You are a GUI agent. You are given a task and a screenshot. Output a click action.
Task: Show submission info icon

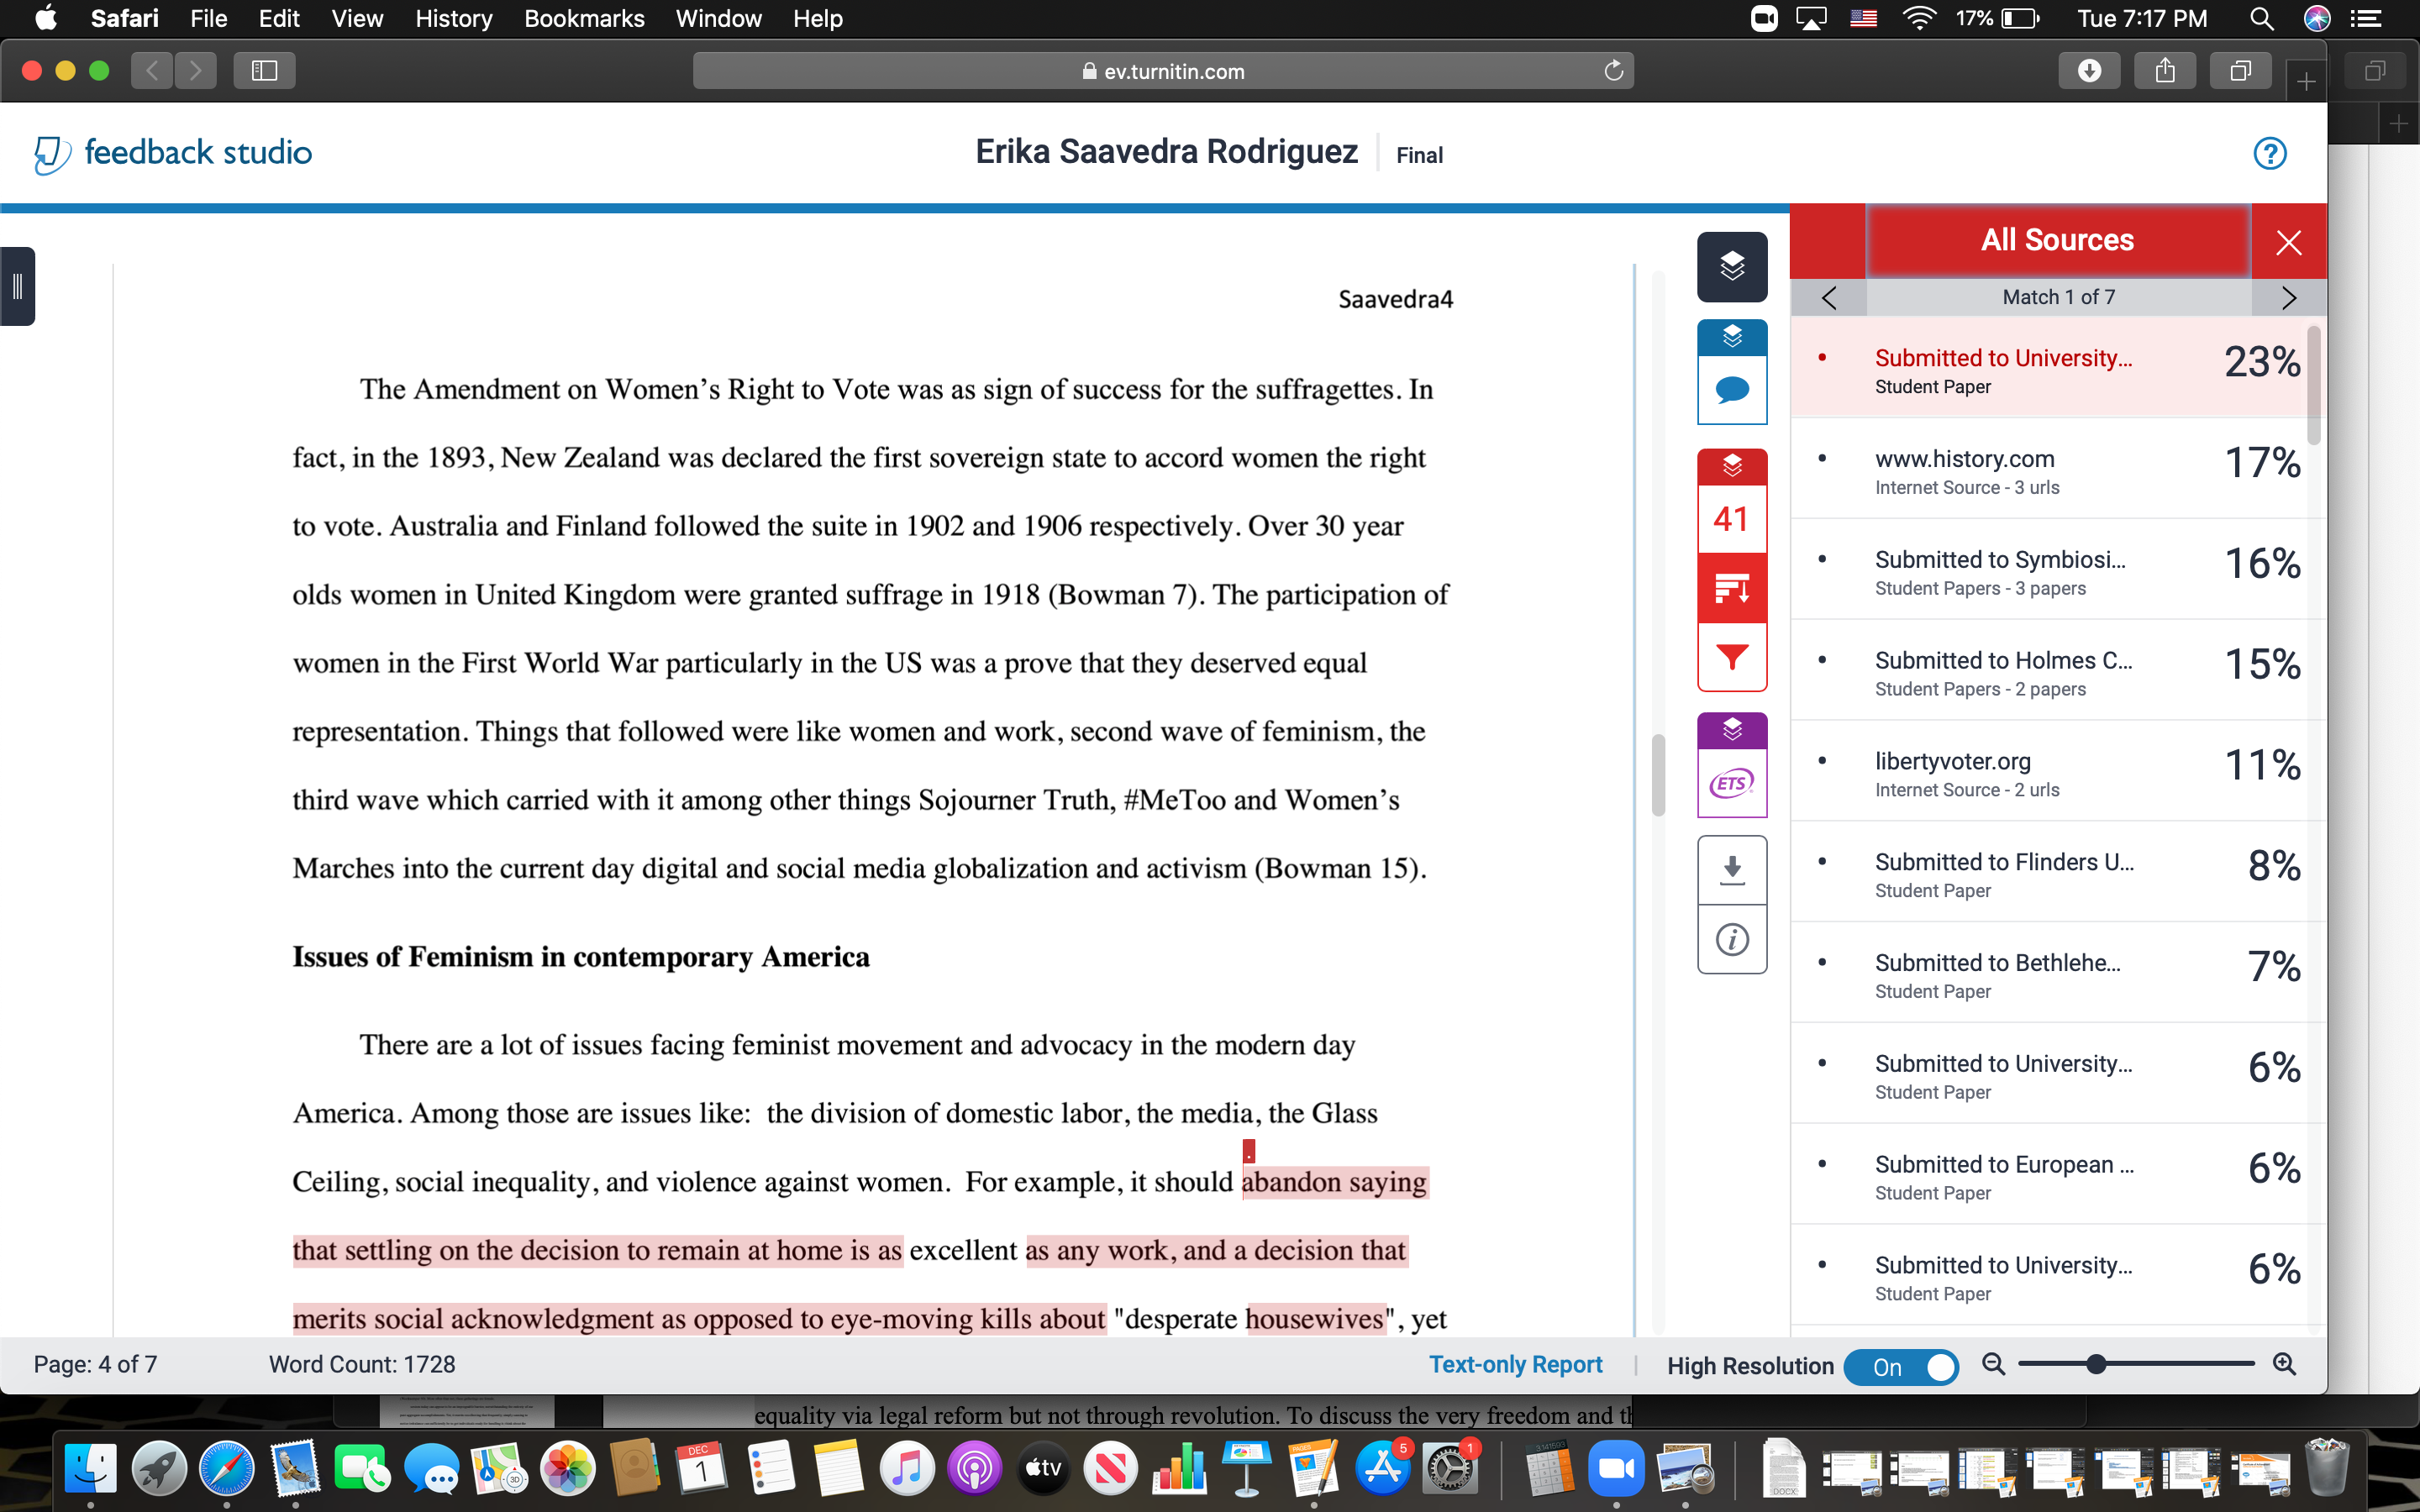(1732, 940)
